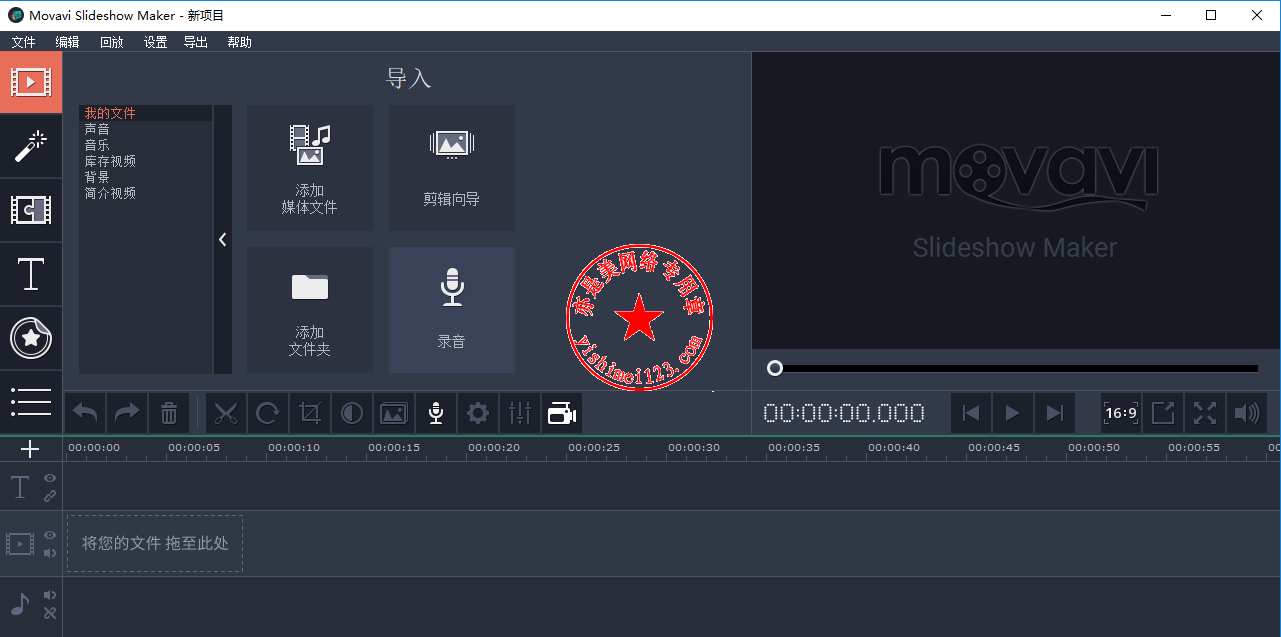The width and height of the screenshot is (1281, 637).
Task: Mute the video track speaker
Action: pos(50,553)
